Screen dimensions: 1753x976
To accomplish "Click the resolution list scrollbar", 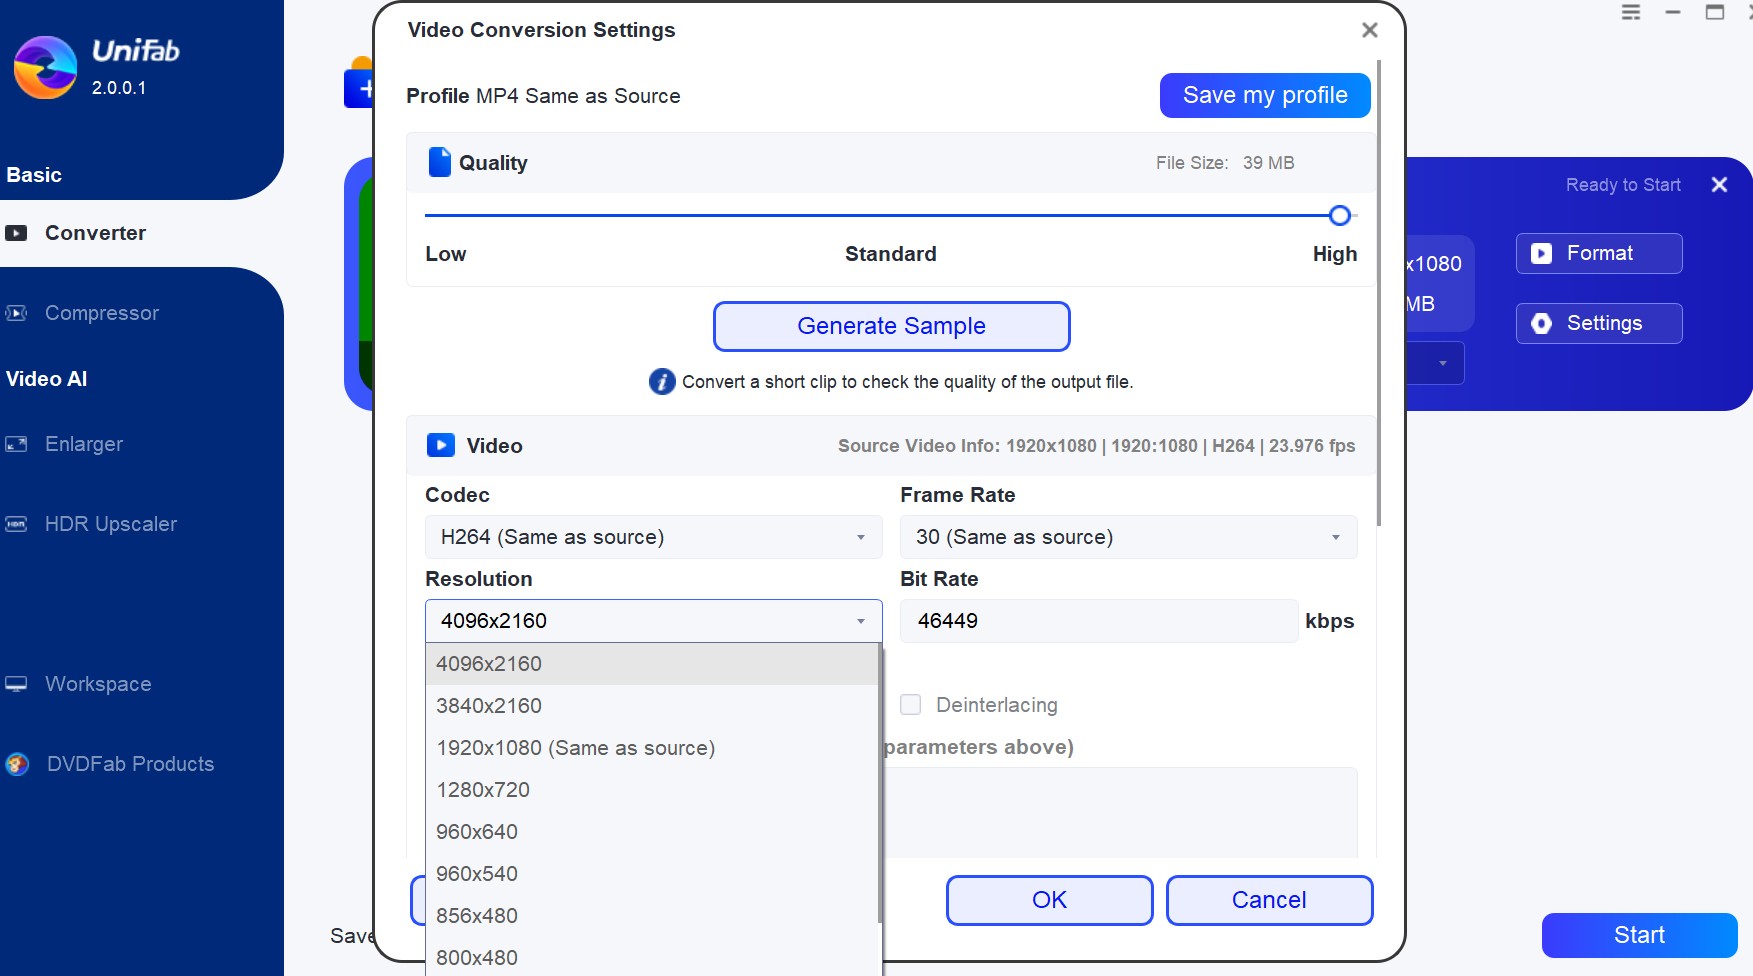I will pos(880,783).
